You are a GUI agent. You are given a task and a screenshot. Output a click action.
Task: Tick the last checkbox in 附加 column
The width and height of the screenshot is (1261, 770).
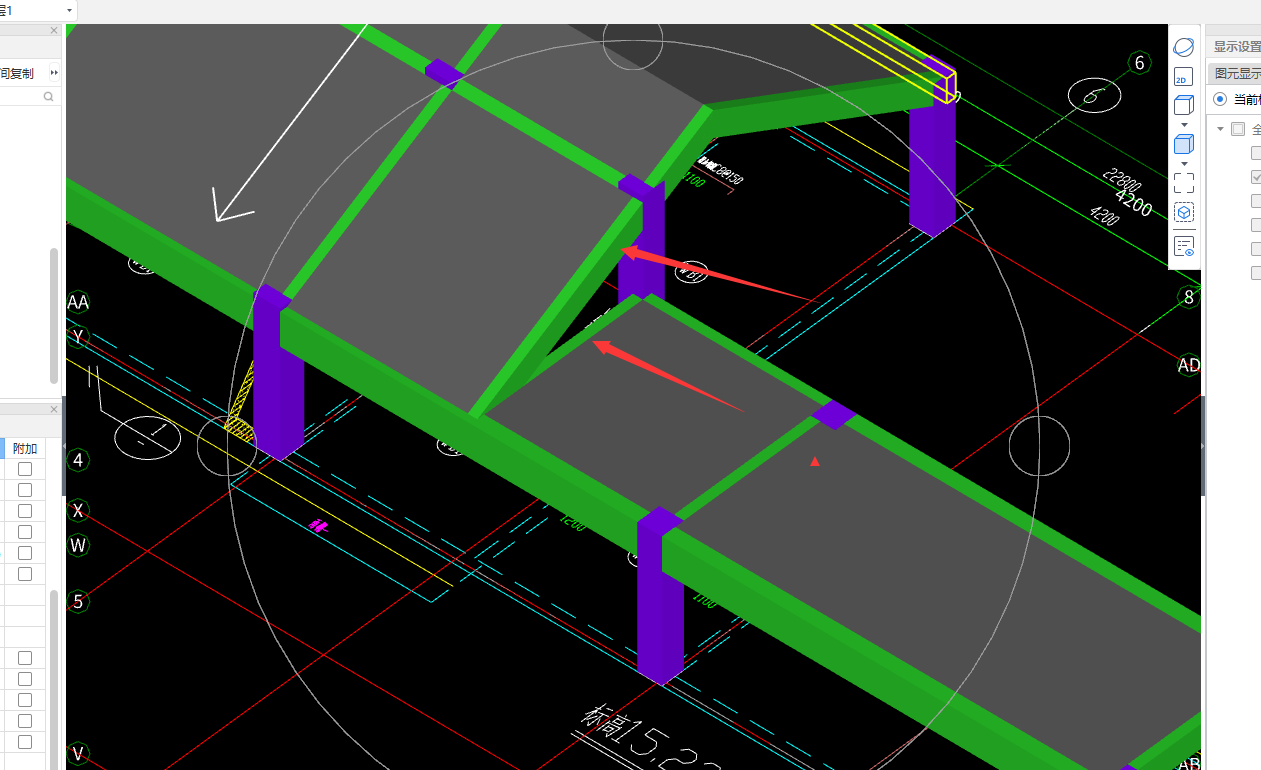pyautogui.click(x=25, y=742)
